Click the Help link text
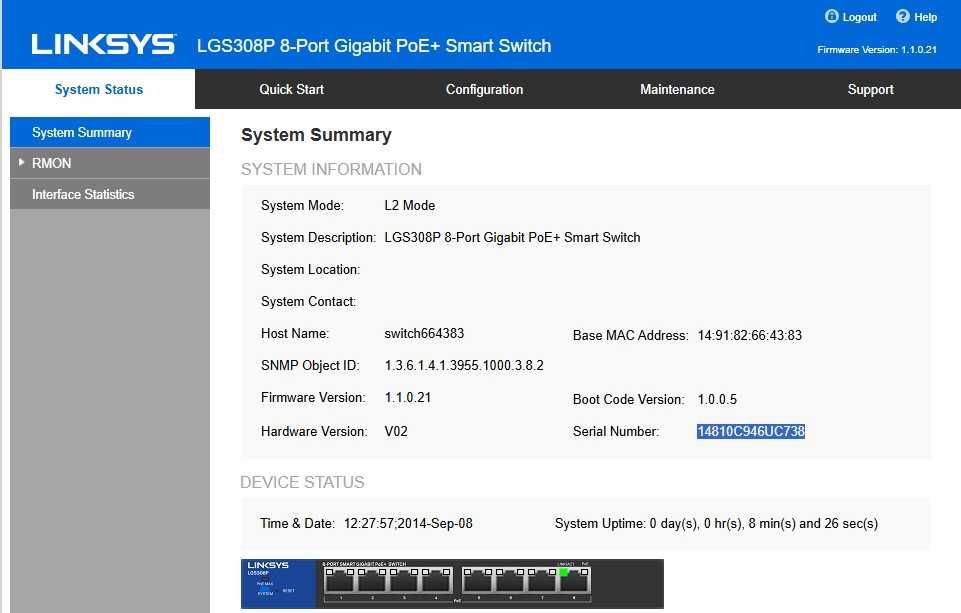The image size is (961, 613). 925,17
